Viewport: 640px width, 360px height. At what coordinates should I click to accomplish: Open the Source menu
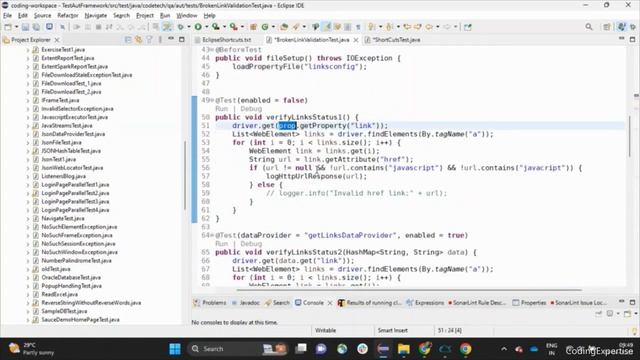pyautogui.click(x=42, y=16)
